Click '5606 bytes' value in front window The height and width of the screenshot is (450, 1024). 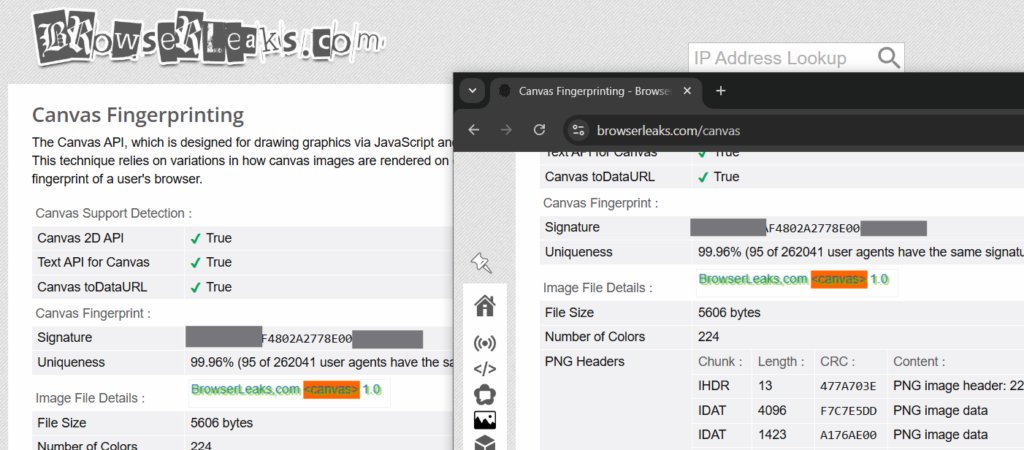point(729,313)
